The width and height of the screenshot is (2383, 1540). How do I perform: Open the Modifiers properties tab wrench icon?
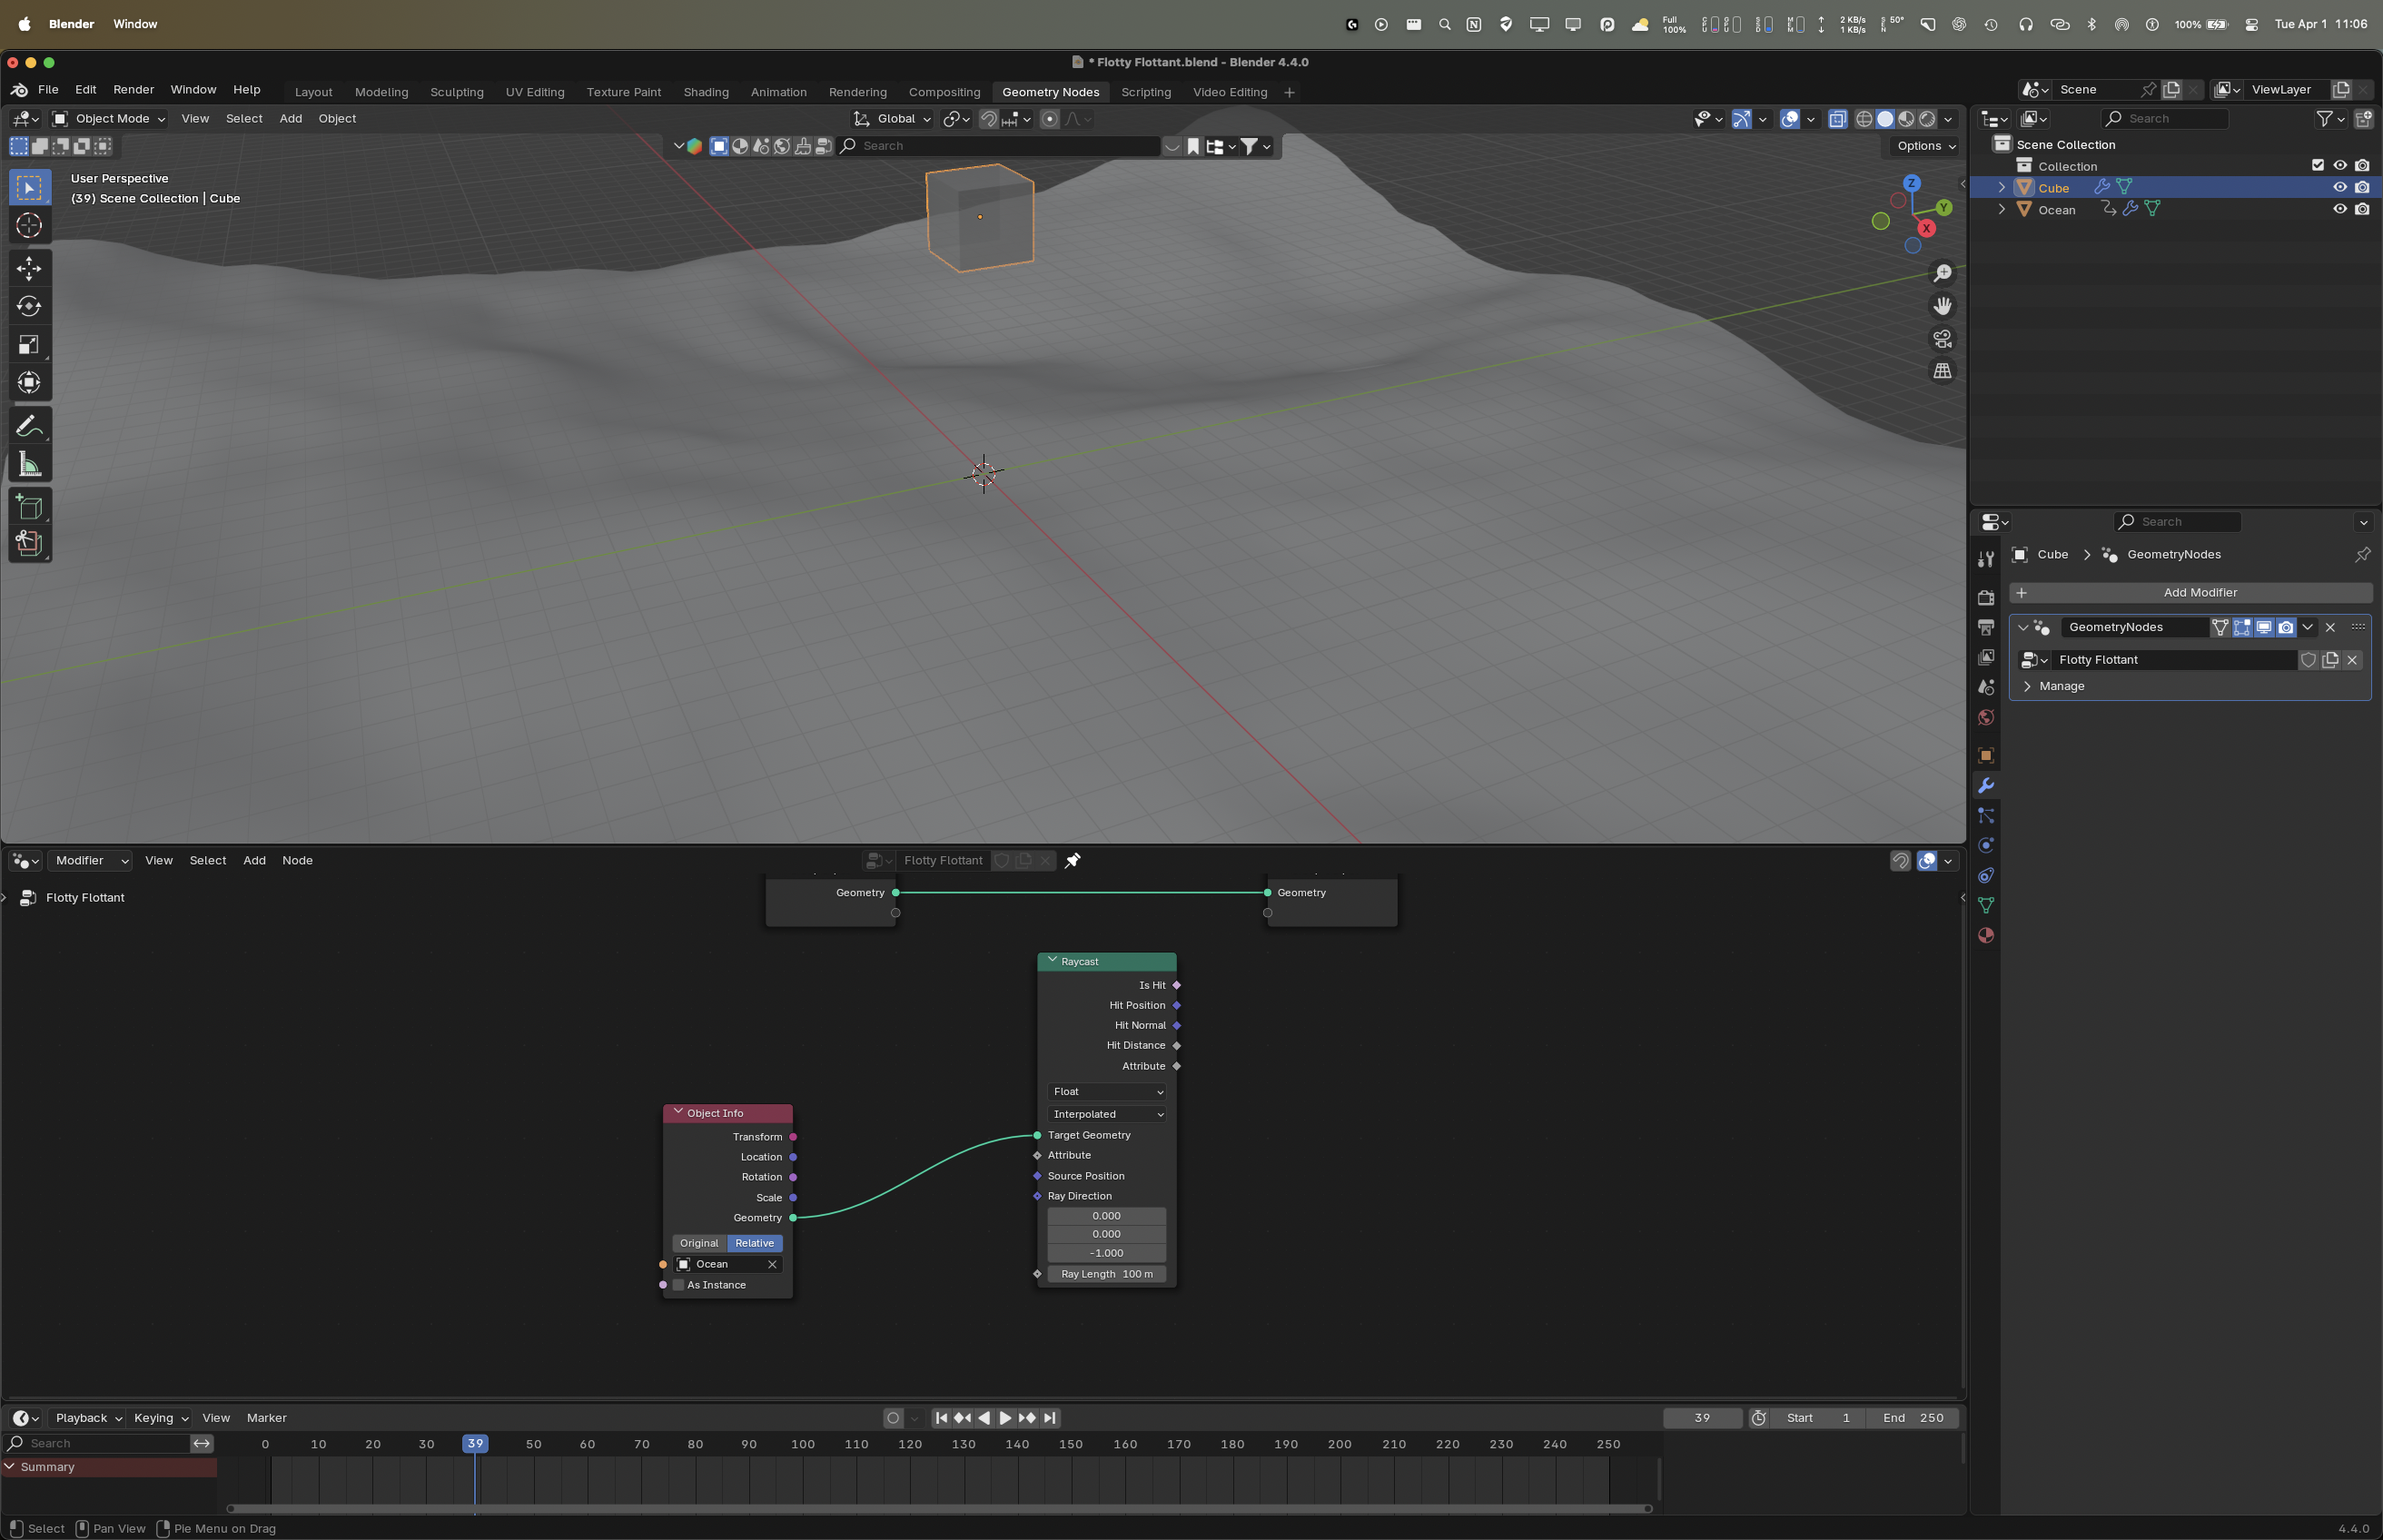[1986, 786]
